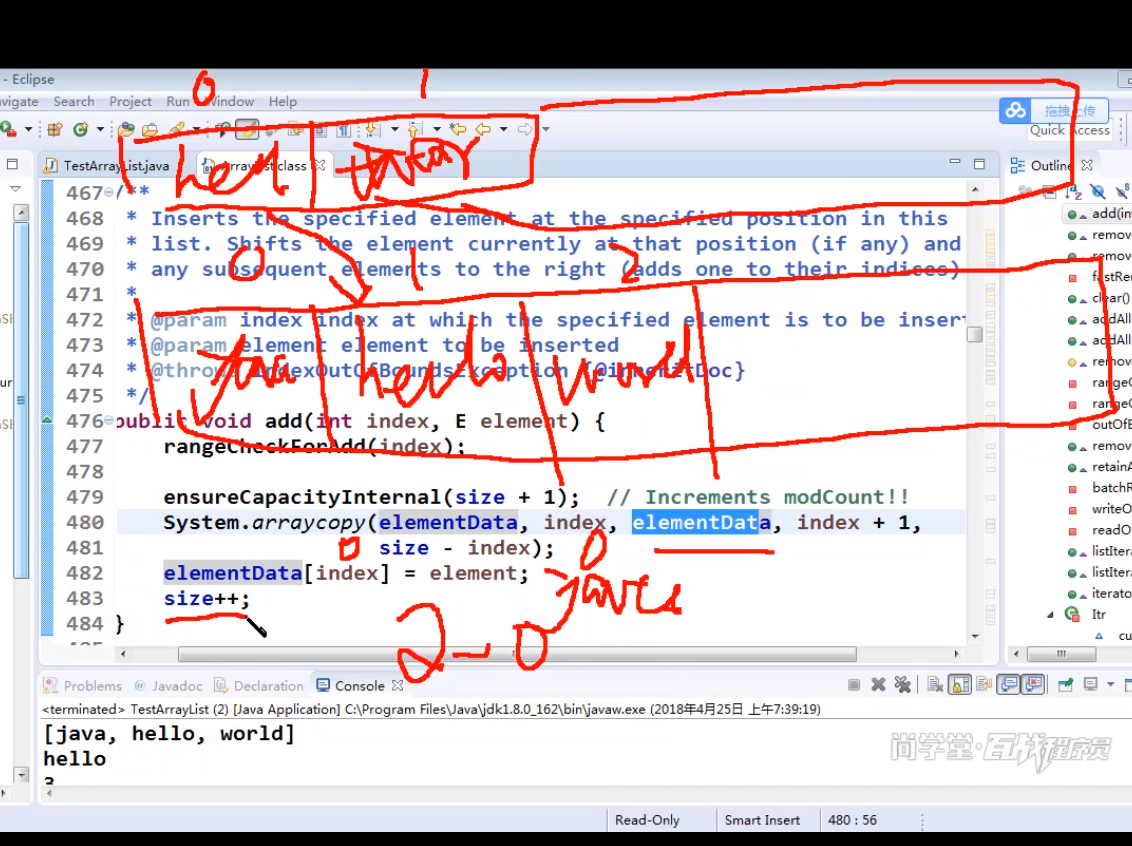Open the Run button dropdown arrow
The image size is (1132, 846).
point(28,129)
